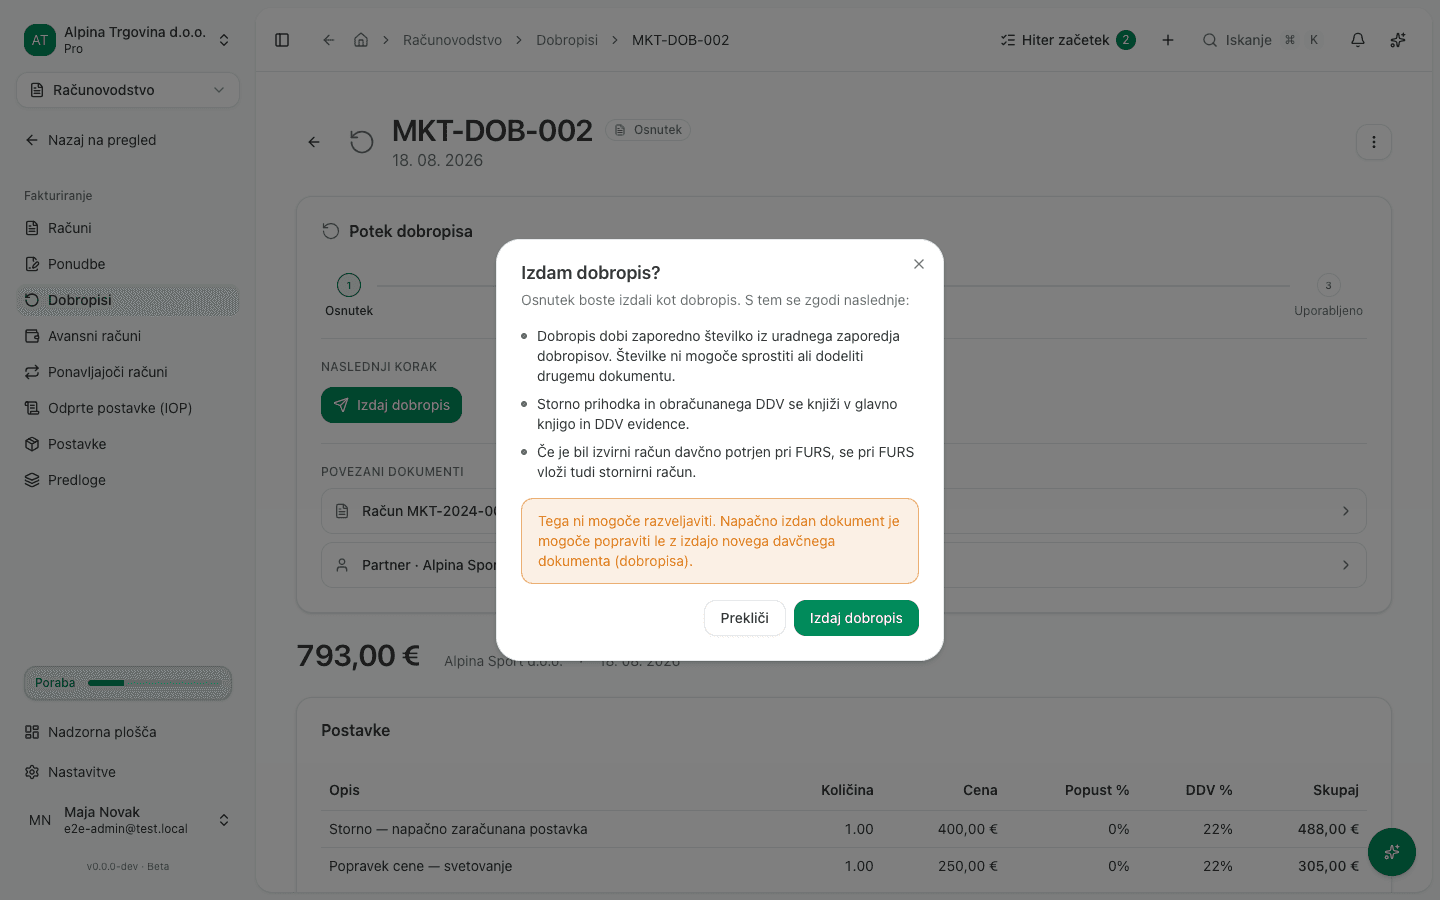Open the home icon in breadcrumb

(361, 40)
